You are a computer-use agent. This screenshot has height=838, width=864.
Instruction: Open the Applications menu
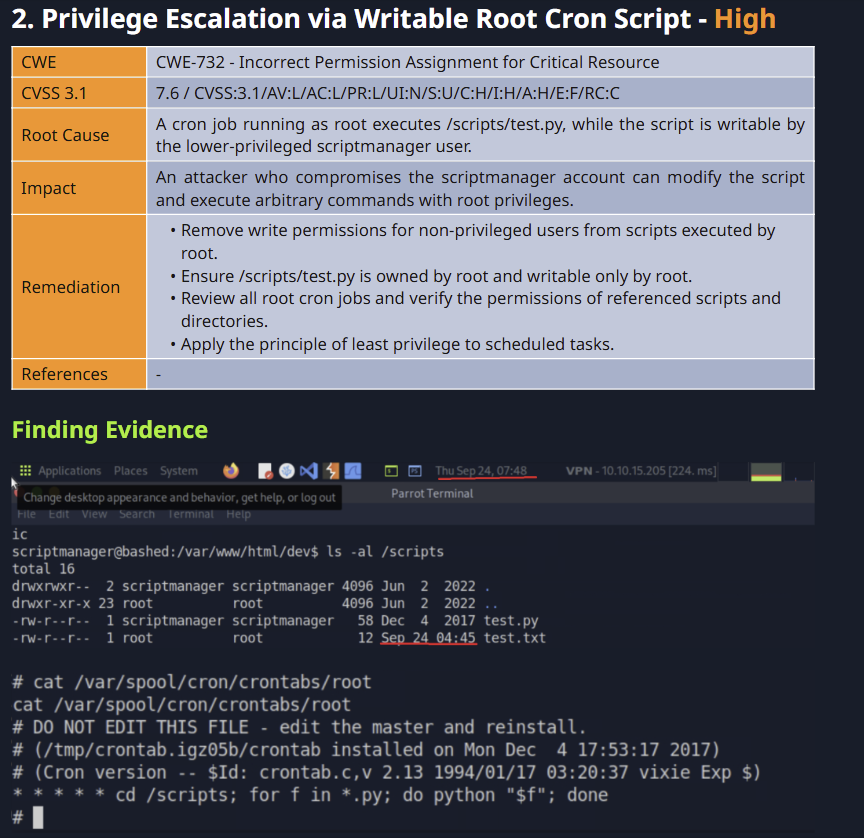point(69,471)
